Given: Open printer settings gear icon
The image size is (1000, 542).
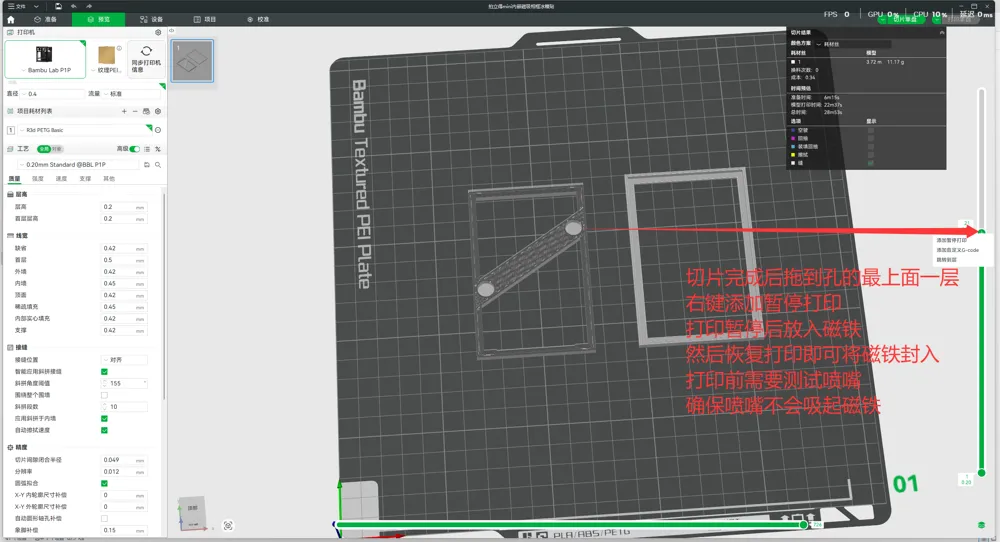Looking at the screenshot, I should click(x=158, y=32).
